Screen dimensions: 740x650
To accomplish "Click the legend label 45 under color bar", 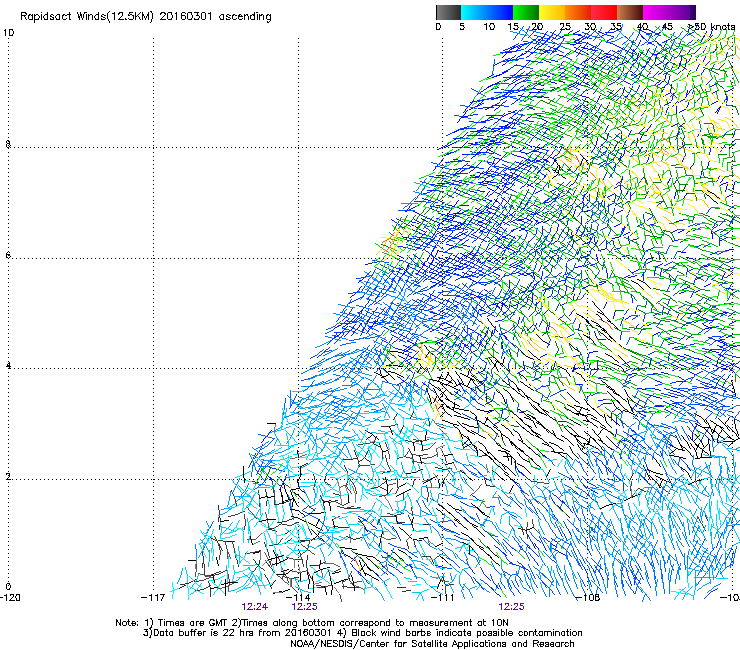I will pyautogui.click(x=667, y=27).
